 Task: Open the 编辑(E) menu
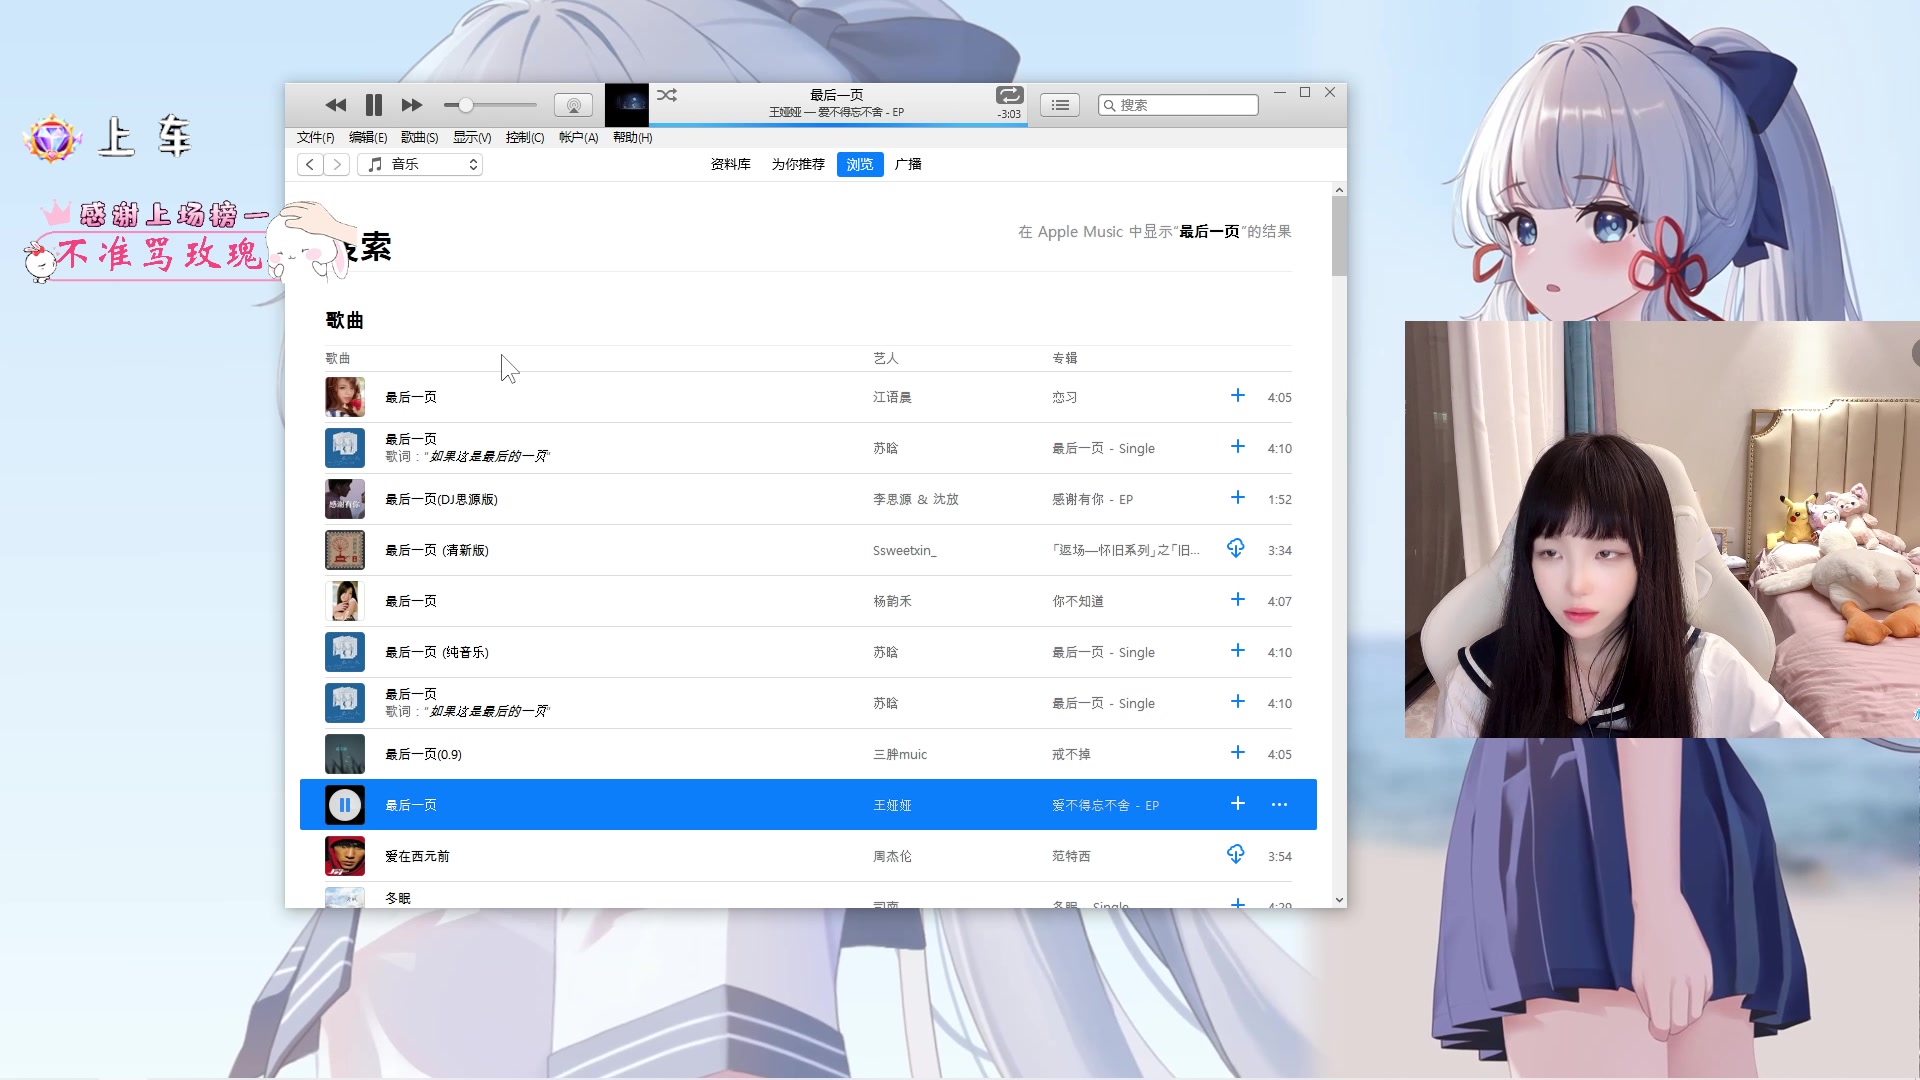pos(368,137)
